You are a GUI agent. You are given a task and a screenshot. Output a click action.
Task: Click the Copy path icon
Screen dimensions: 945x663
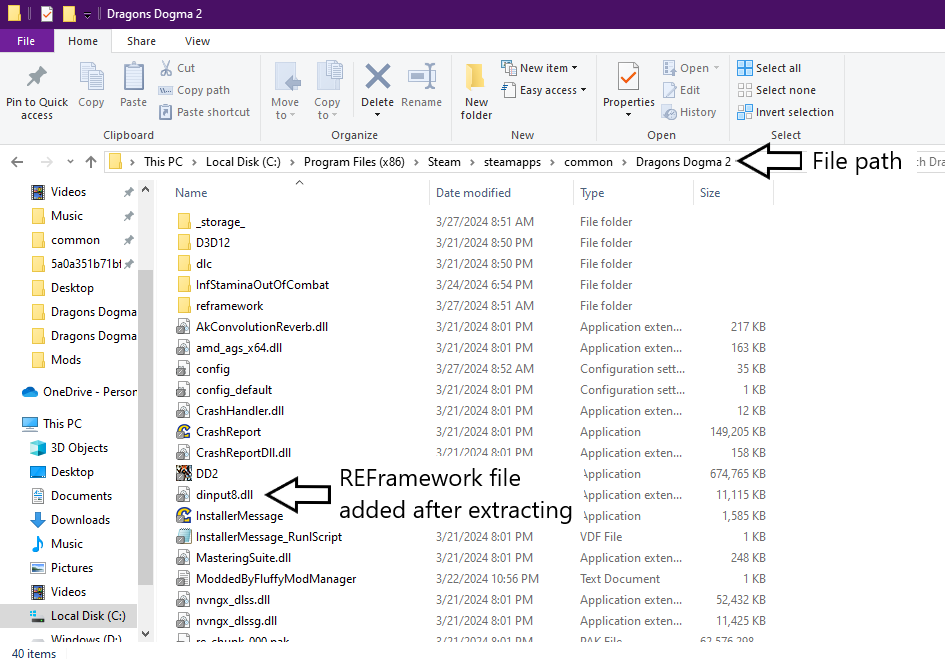[x=166, y=90]
